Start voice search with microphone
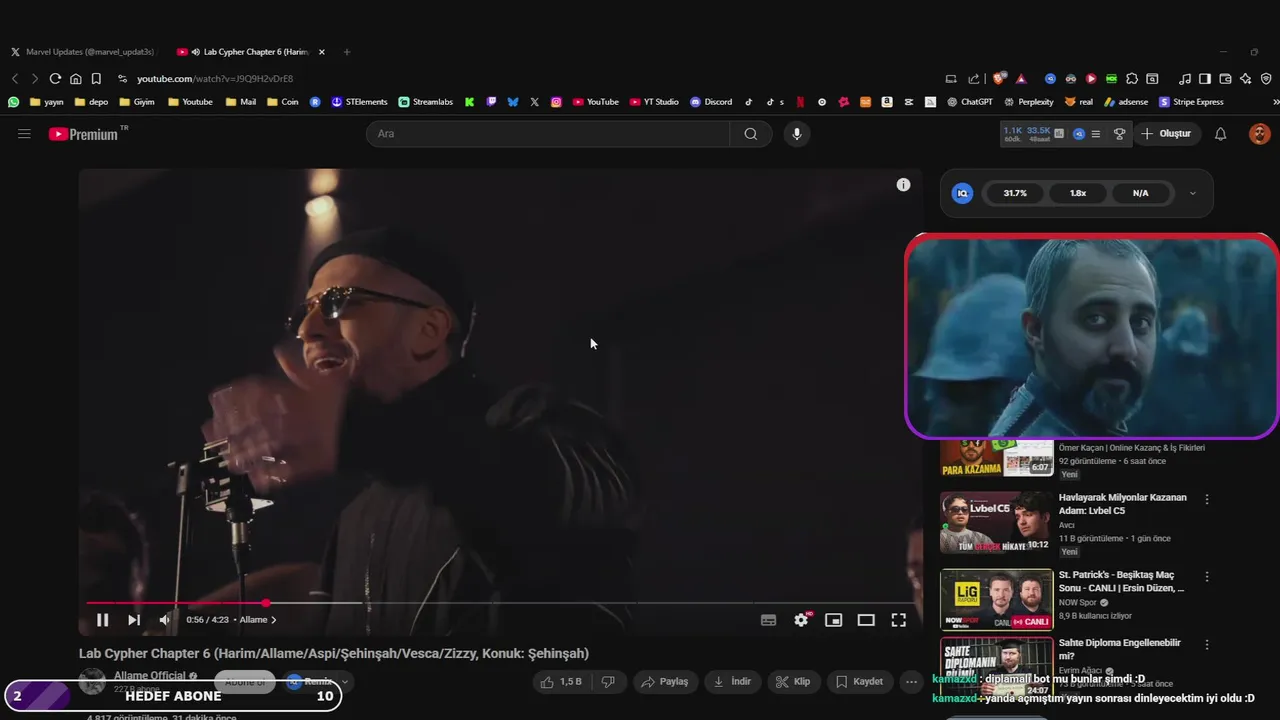Image resolution: width=1280 pixels, height=720 pixels. [x=796, y=134]
